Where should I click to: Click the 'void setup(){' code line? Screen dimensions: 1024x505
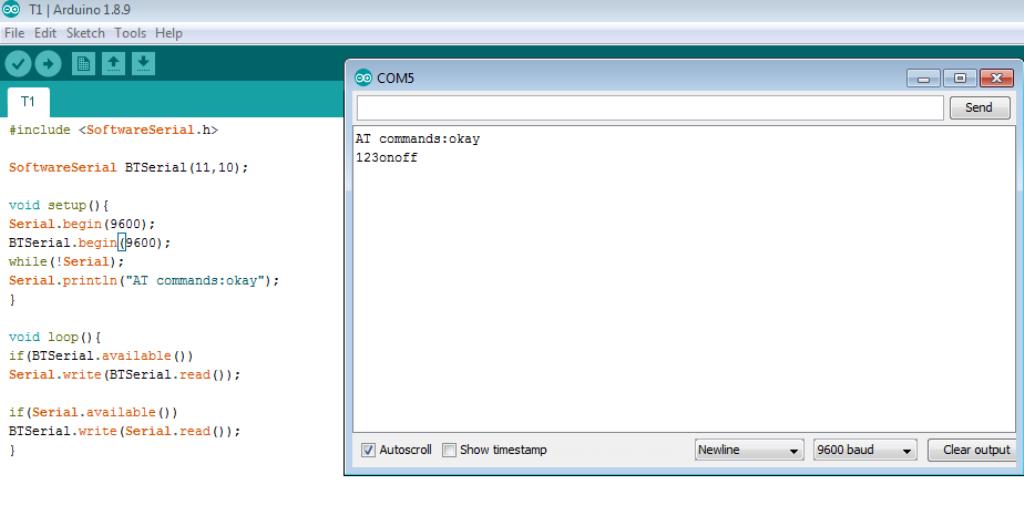point(58,205)
